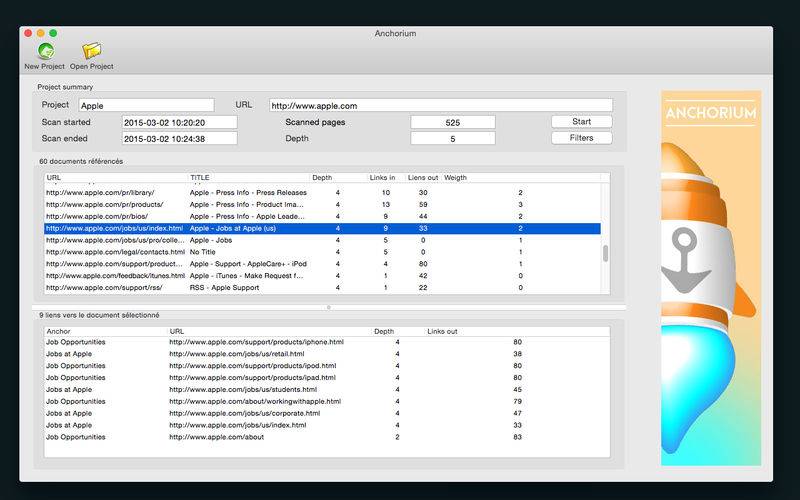Sort documents by URL column header
This screenshot has width=800, height=500.
pyautogui.click(x=116, y=178)
